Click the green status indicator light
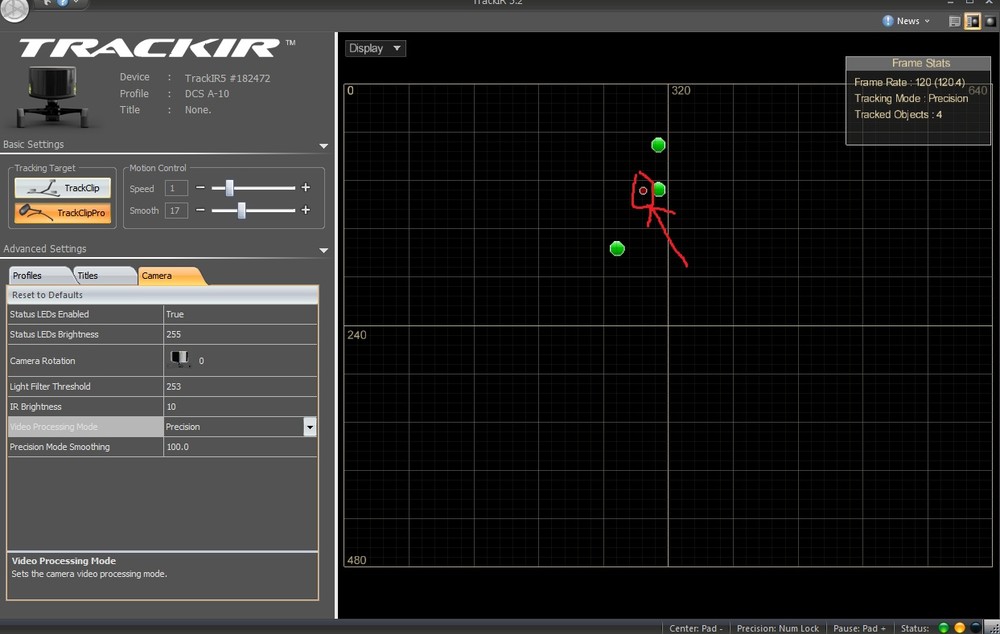 (943, 628)
